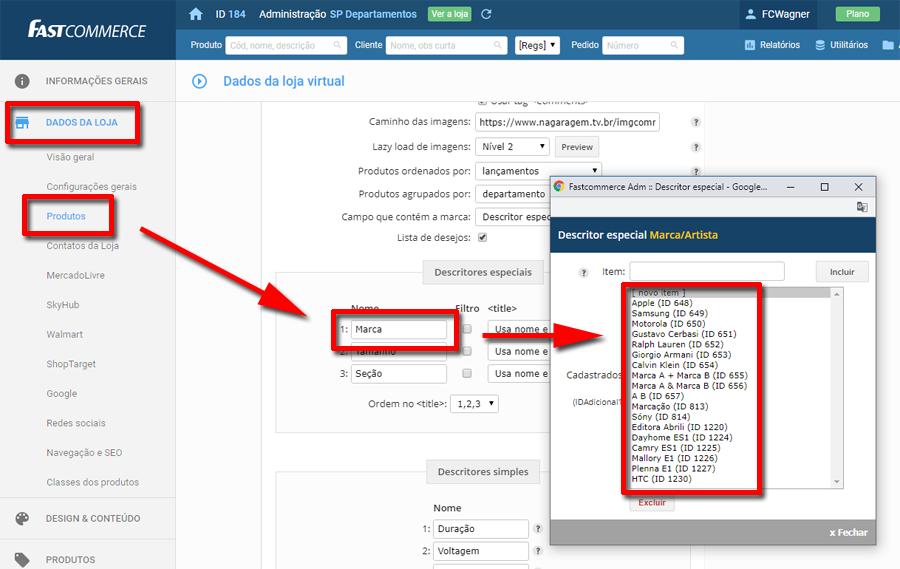Open SkyHub in sidebar
The width and height of the screenshot is (900, 569).
63,305
